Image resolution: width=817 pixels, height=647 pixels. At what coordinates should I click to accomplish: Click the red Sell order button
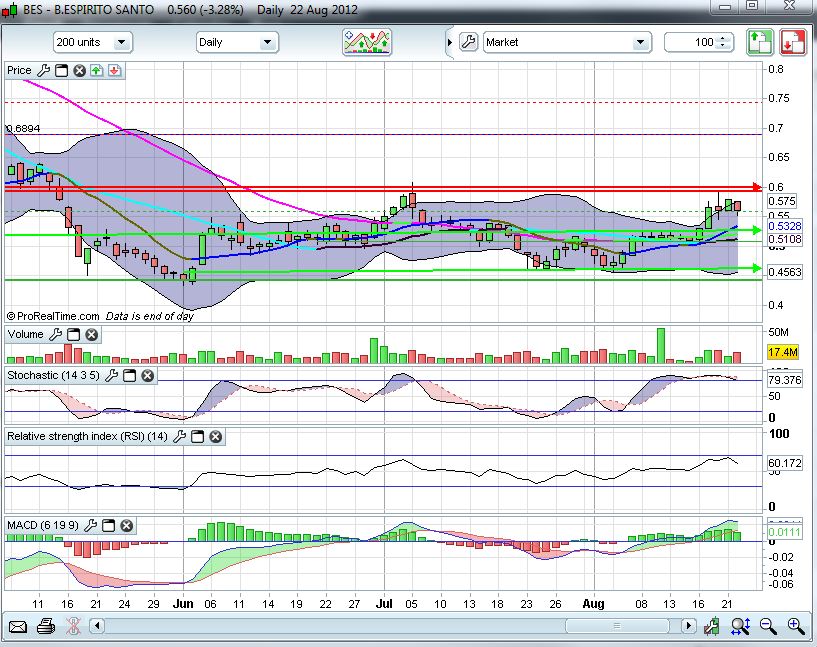(x=792, y=42)
